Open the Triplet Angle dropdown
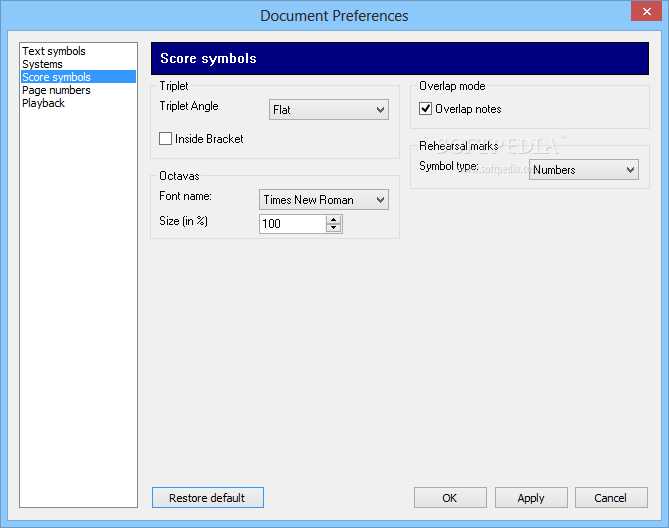669x528 pixels. [329, 110]
